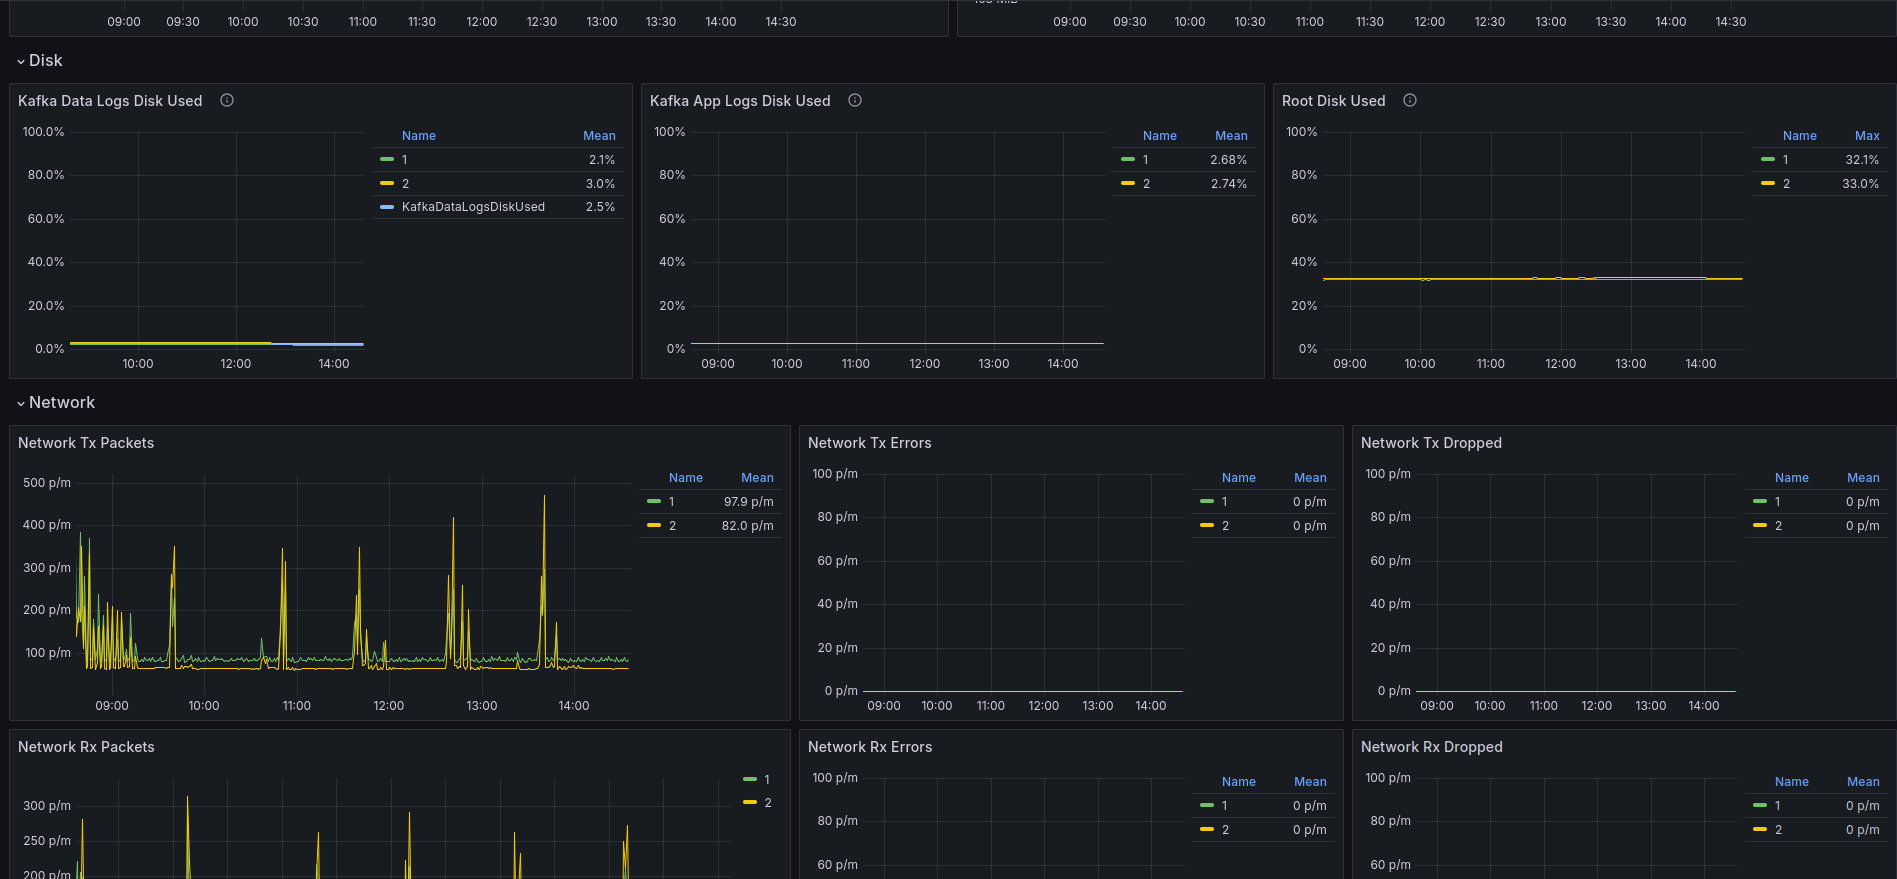
Task: Collapse the Network row section
Action: (x=56, y=403)
